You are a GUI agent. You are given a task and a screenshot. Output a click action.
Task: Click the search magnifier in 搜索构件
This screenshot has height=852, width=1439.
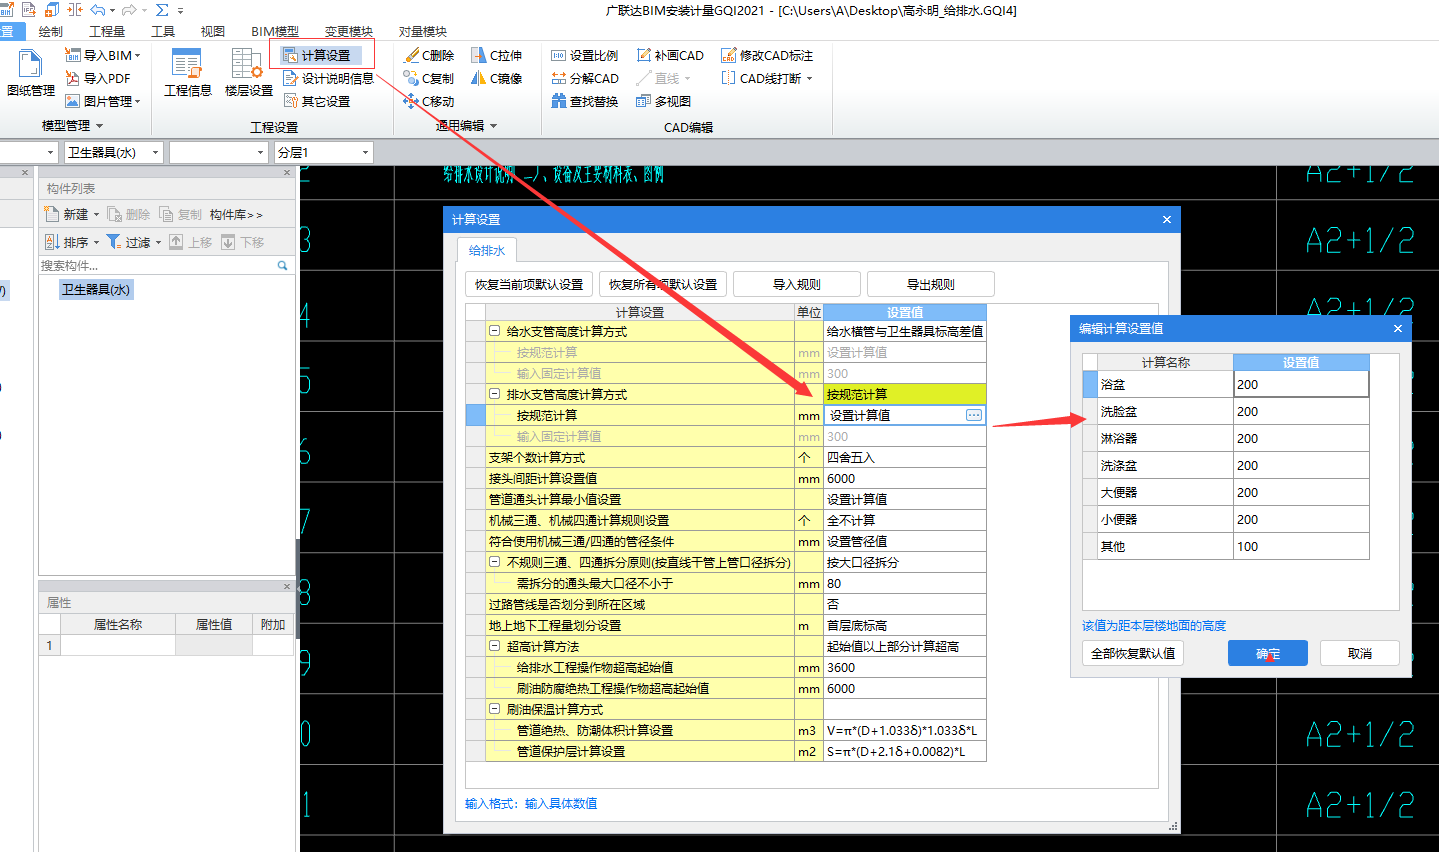click(282, 266)
